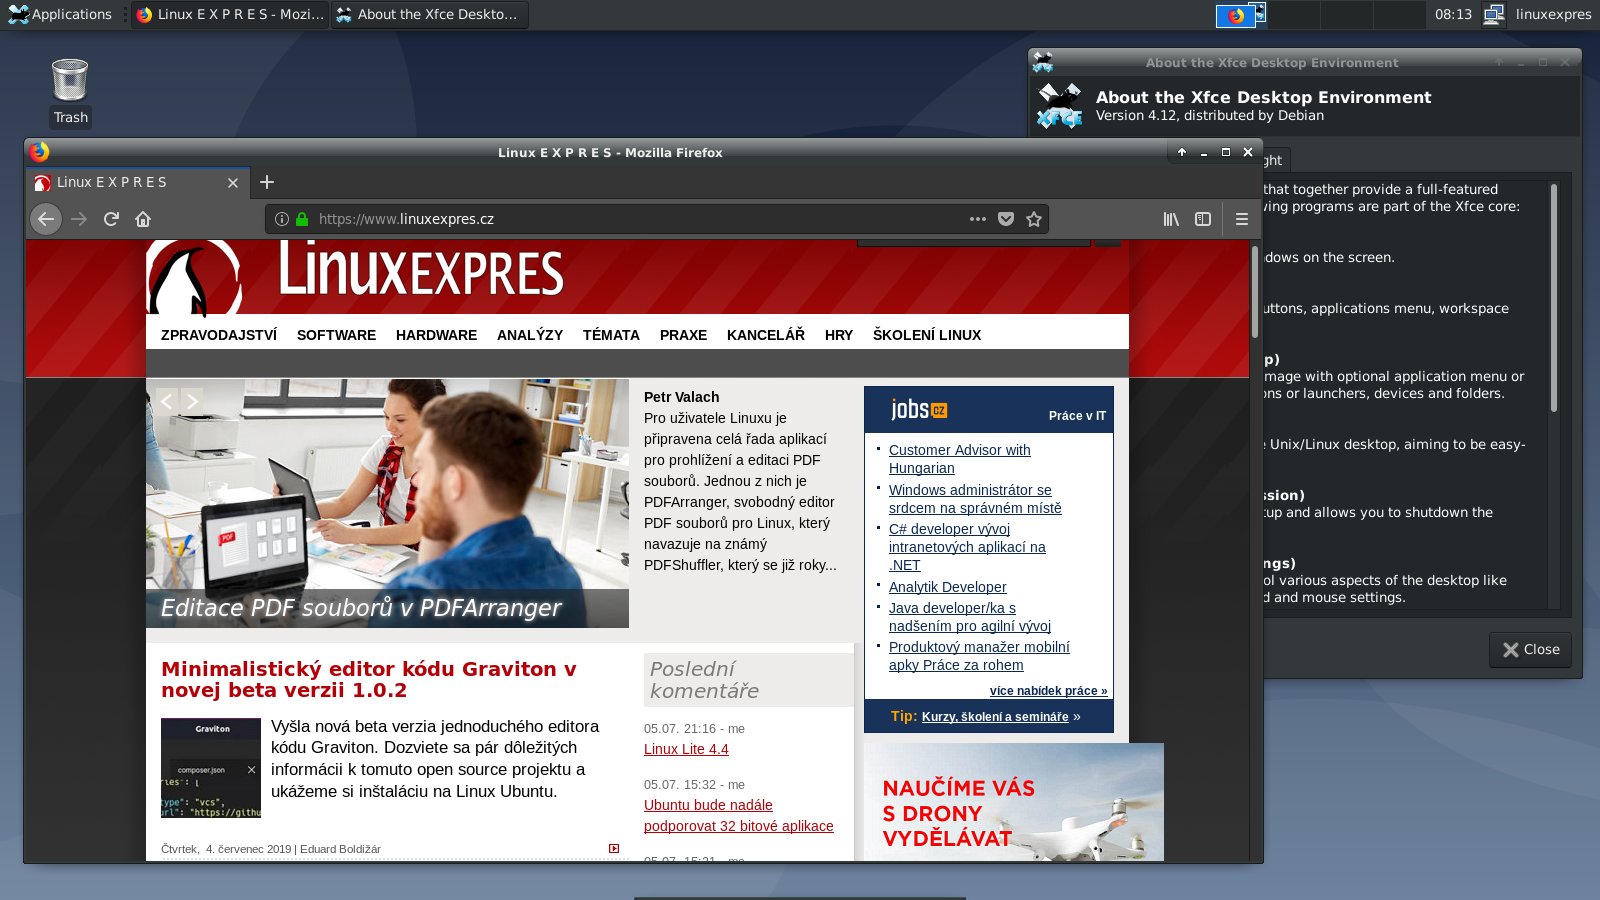Open a new Firefox tab with plus

pos(267,182)
